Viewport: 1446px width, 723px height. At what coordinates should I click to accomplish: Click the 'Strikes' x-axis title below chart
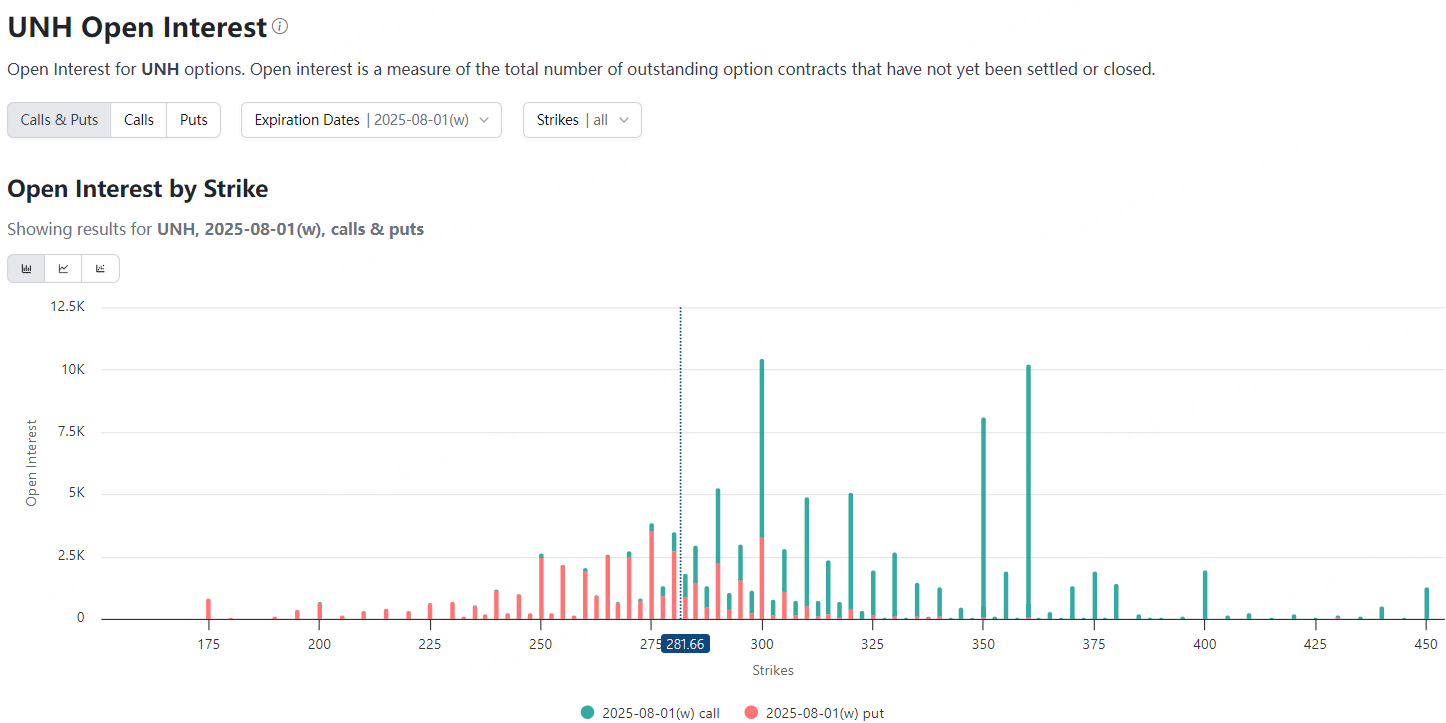pos(773,669)
